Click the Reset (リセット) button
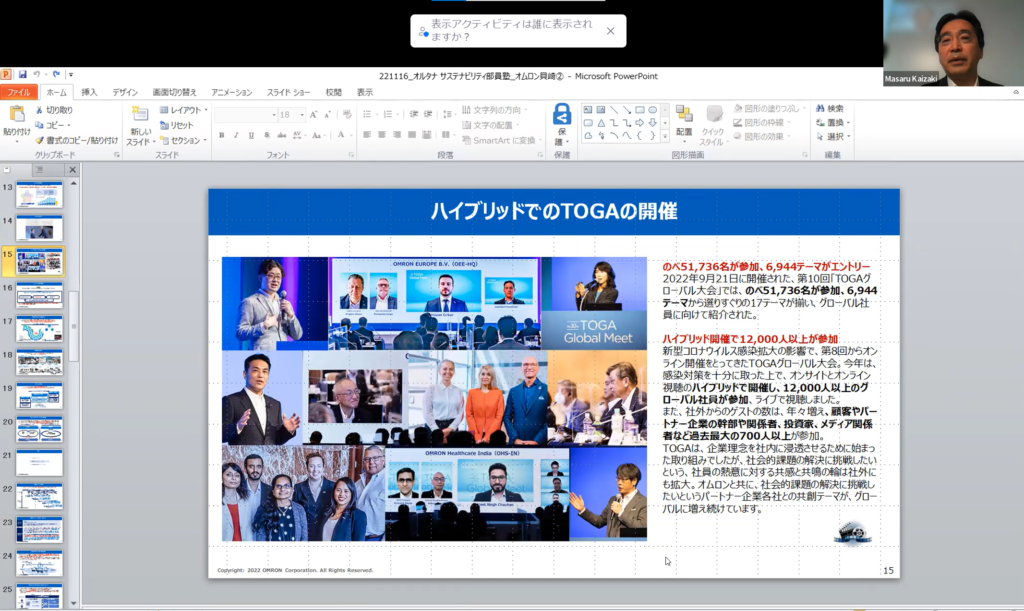The width and height of the screenshot is (1024, 611). pyautogui.click(x=176, y=125)
